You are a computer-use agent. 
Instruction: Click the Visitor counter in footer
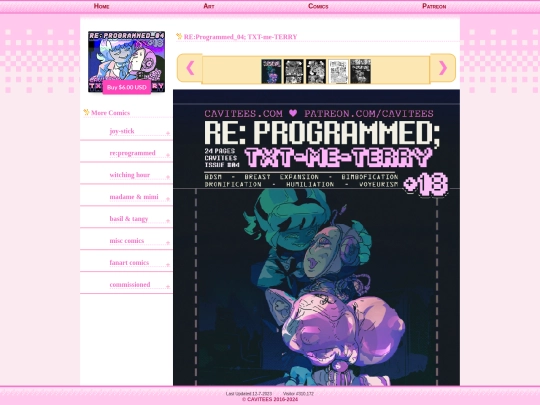(x=298, y=394)
